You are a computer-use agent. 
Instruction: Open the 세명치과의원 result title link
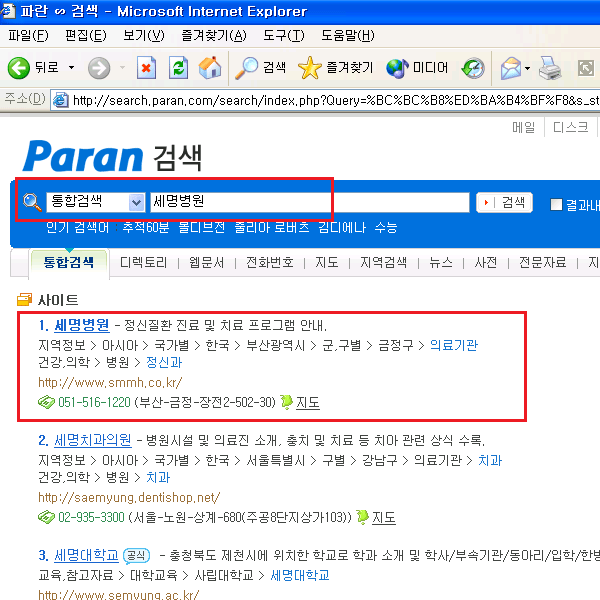[93, 440]
